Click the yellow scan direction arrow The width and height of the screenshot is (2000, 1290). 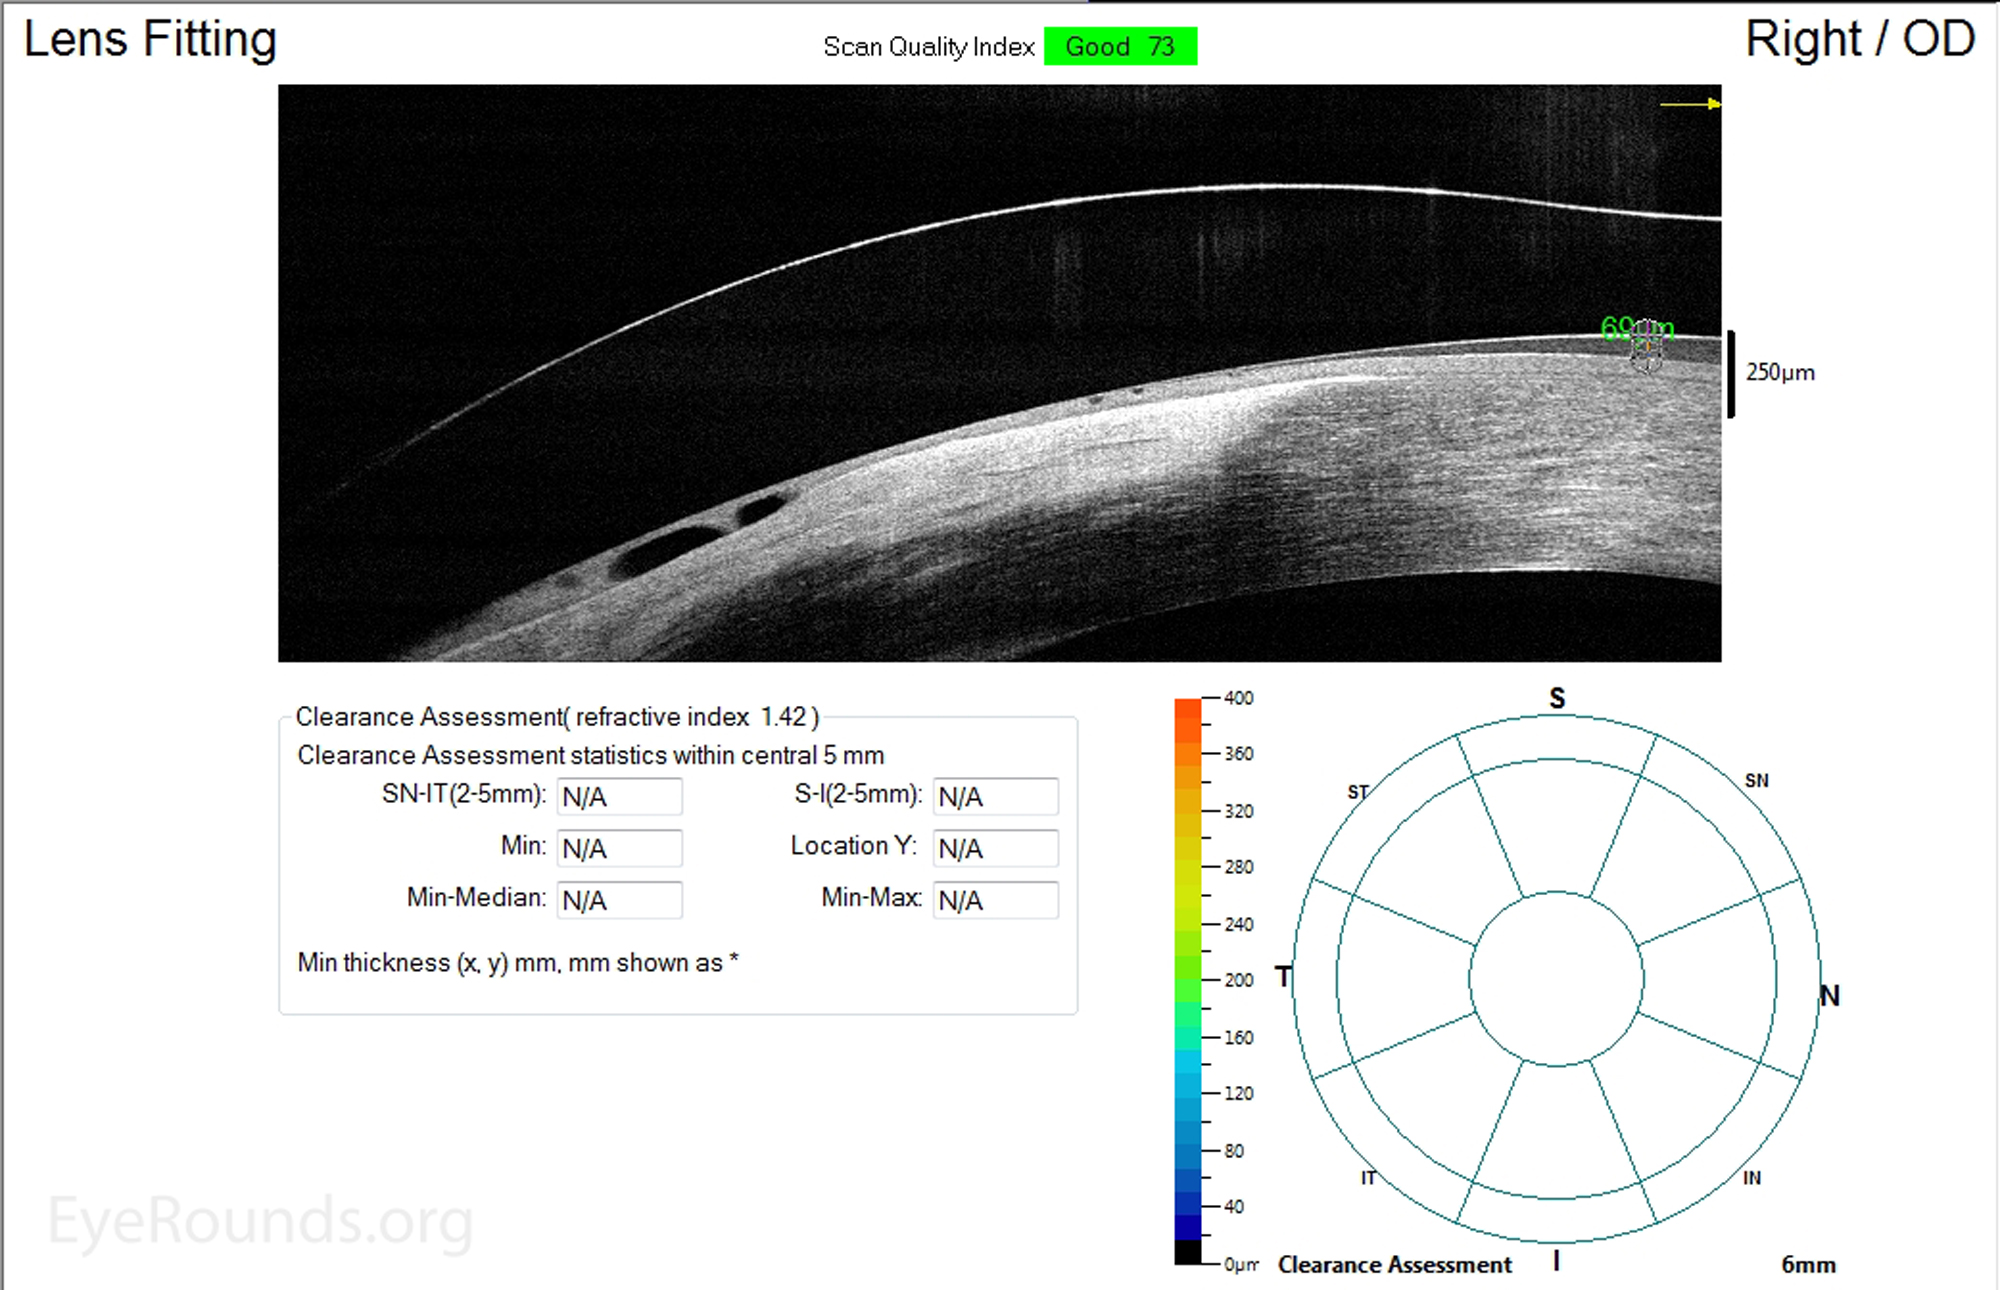(1690, 103)
